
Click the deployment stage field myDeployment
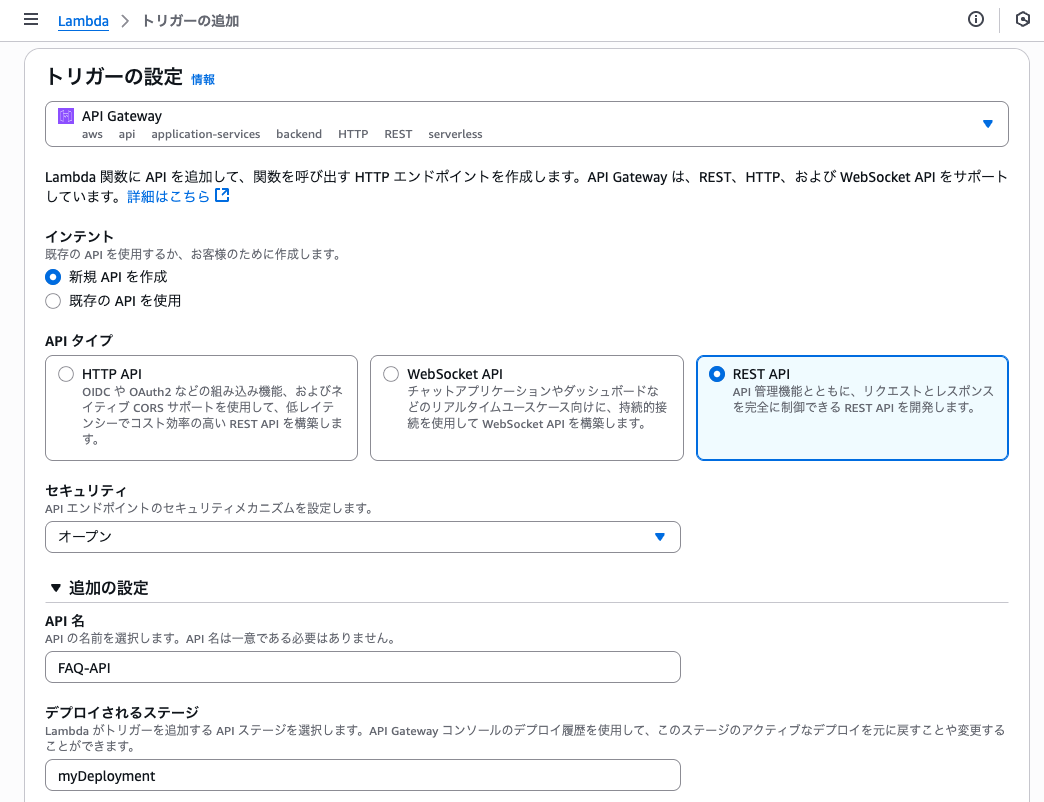363,775
